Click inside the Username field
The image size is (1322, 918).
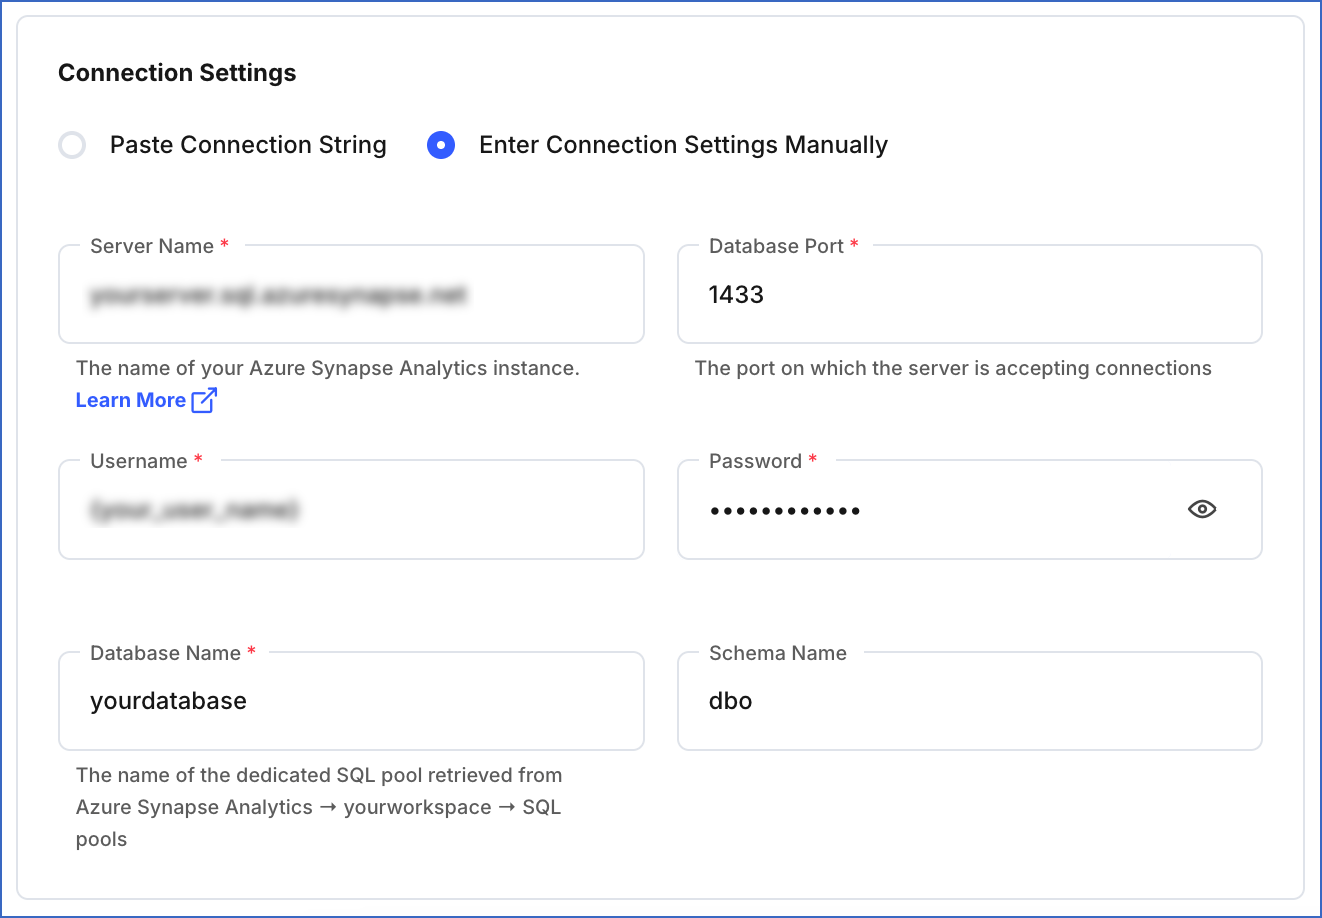click(x=350, y=510)
